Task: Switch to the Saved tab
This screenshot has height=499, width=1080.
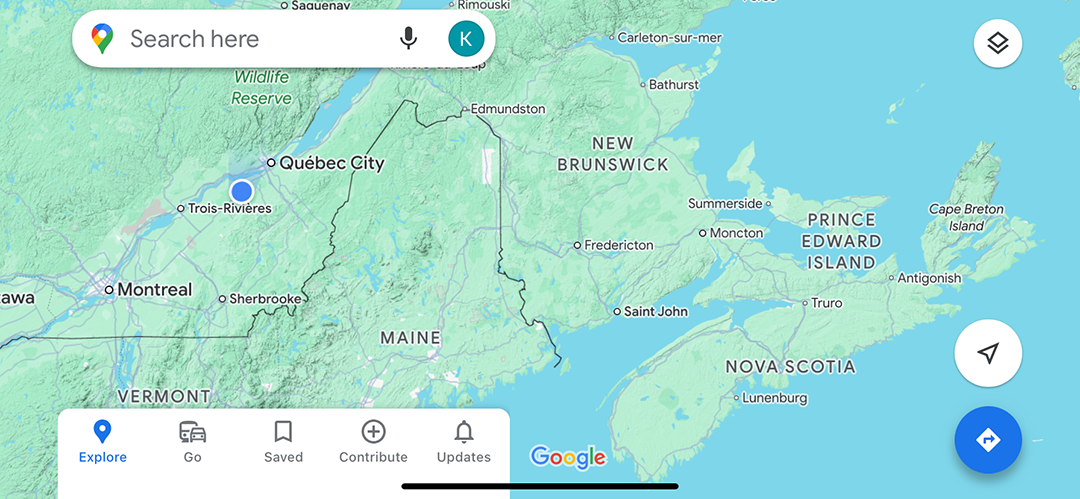Action: pos(283,441)
